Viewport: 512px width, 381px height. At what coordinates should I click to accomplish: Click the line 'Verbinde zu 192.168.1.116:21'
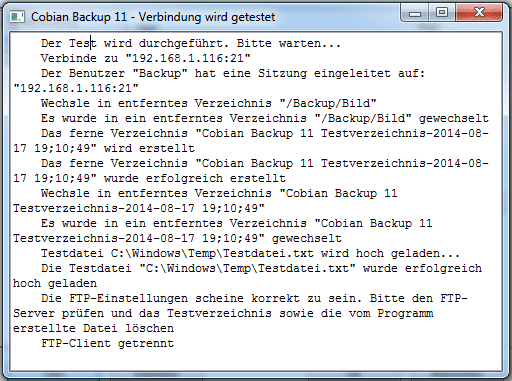(146, 58)
